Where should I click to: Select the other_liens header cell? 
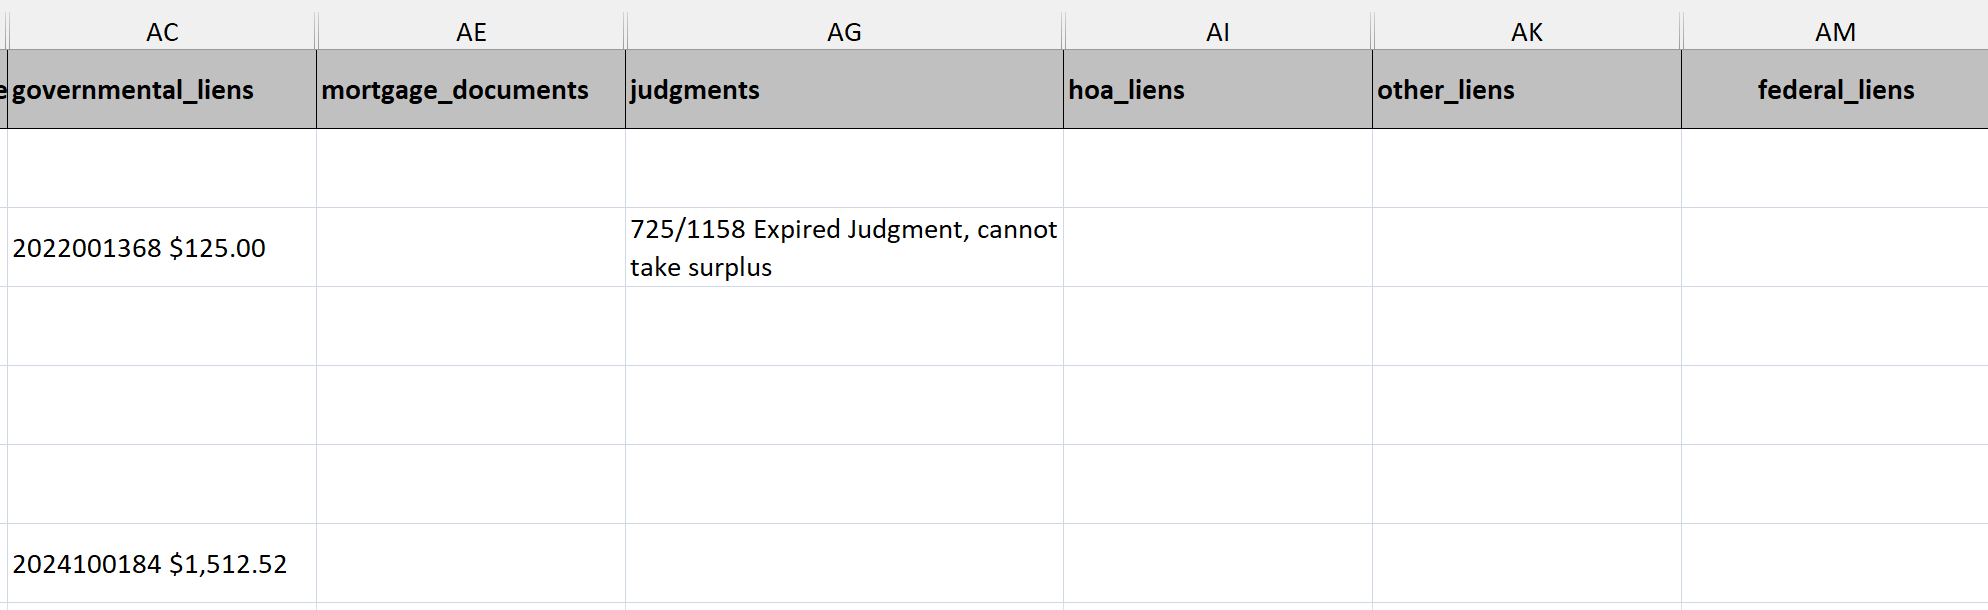(x=1526, y=90)
